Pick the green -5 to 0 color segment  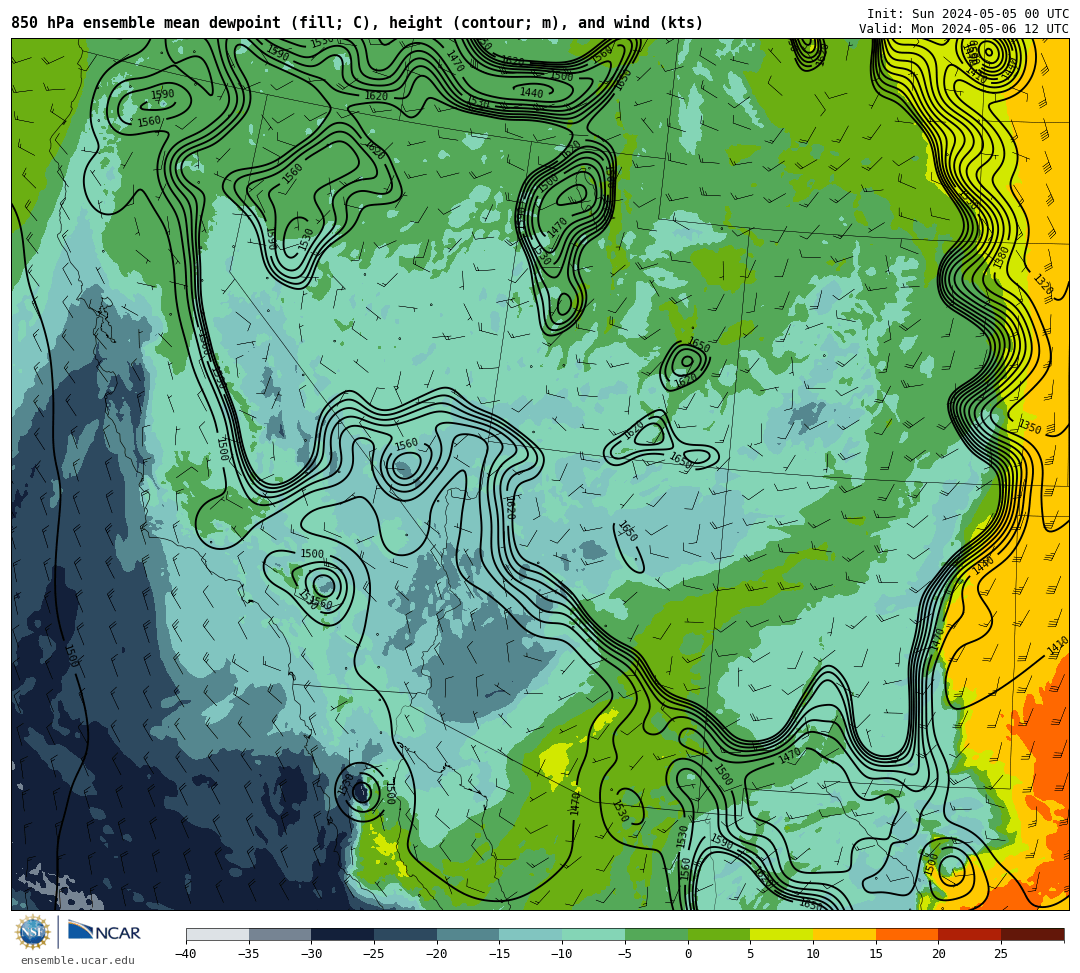[656, 934]
